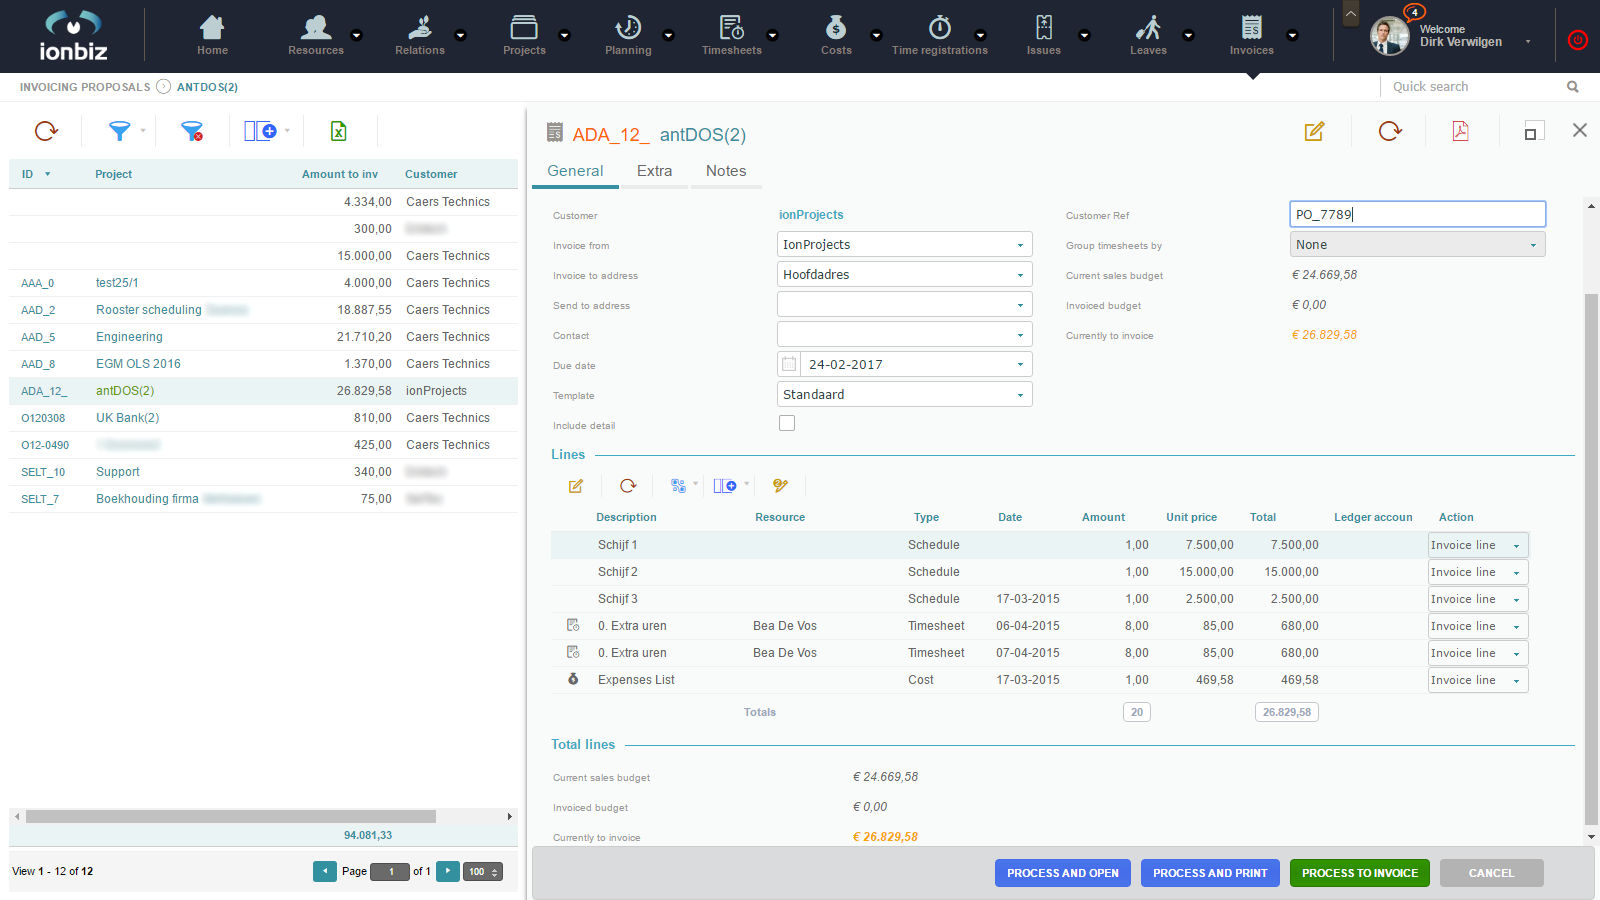Select the Rooster scheduling row

point(263,310)
